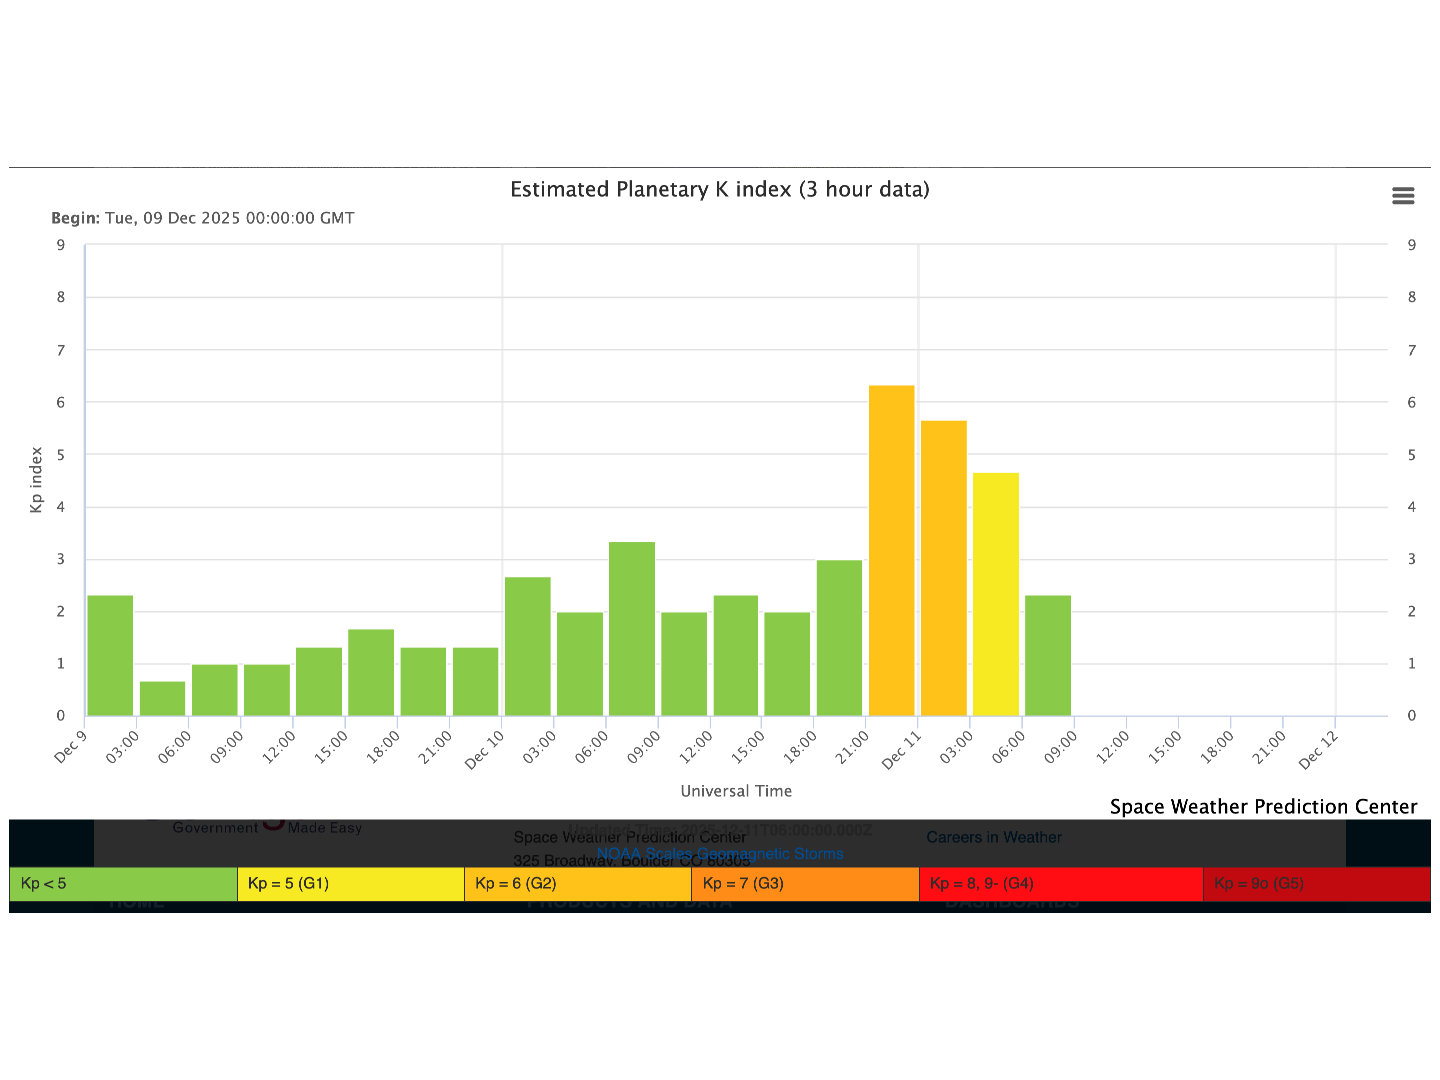Click the Universal Time axis label

coord(736,791)
